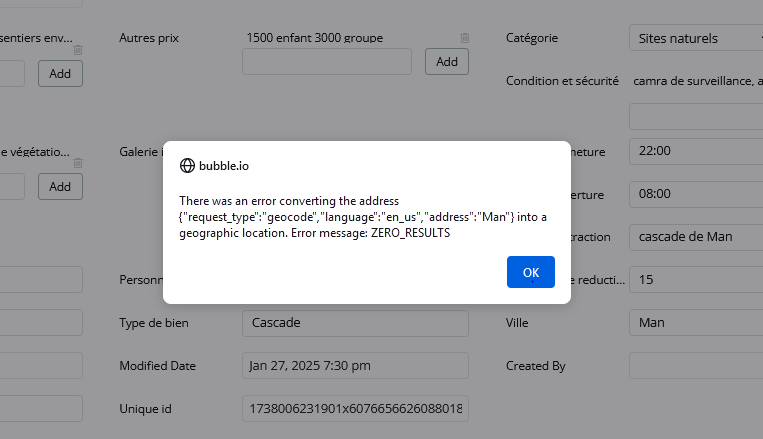Click the Modified Date field
Screen dimensions: 763x439
click(x=355, y=366)
